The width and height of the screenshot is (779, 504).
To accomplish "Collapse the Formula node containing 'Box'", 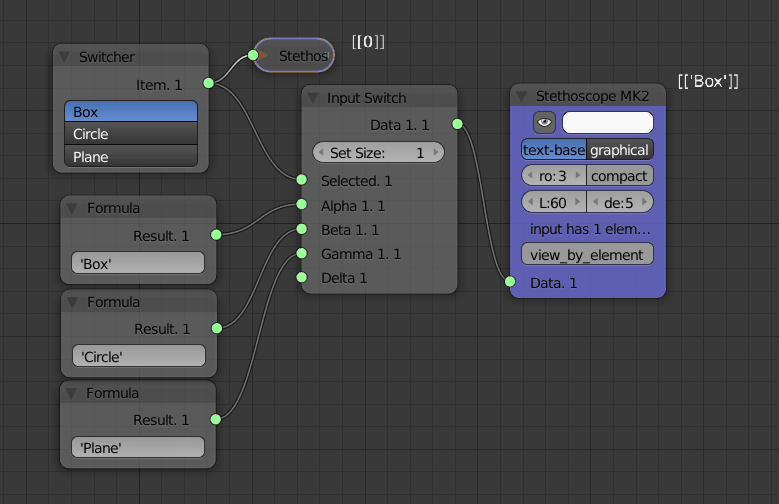I will pyautogui.click(x=72, y=208).
